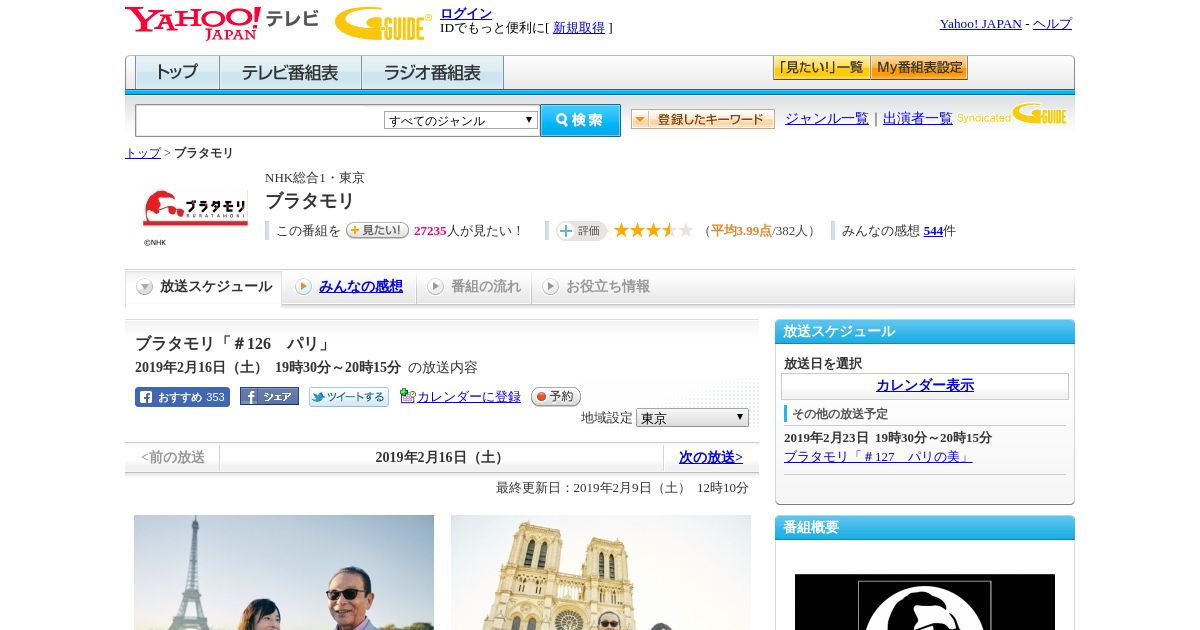Screen dimensions: 1200x630
Task: Click the Yahoo! Japan テレビ logo
Action: [x=222, y=22]
